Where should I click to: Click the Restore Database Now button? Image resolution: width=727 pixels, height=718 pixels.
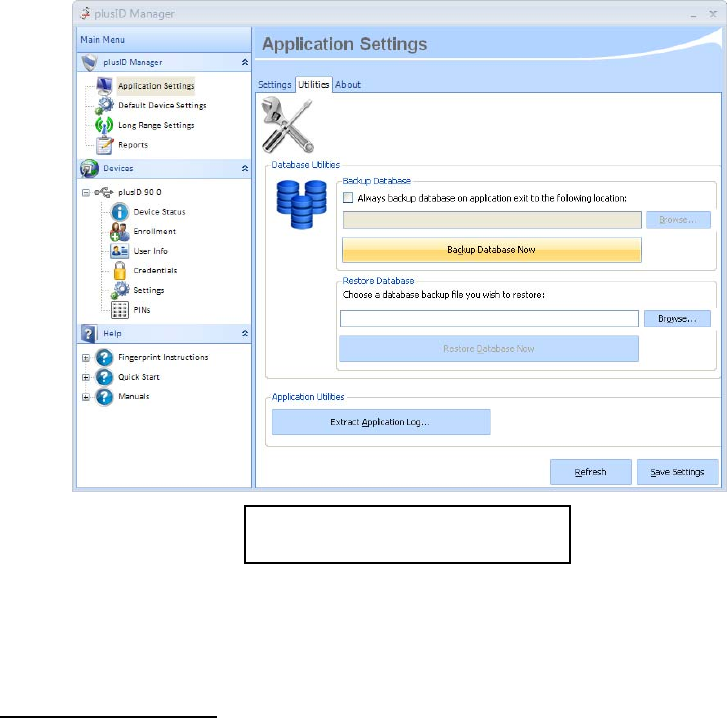489,349
